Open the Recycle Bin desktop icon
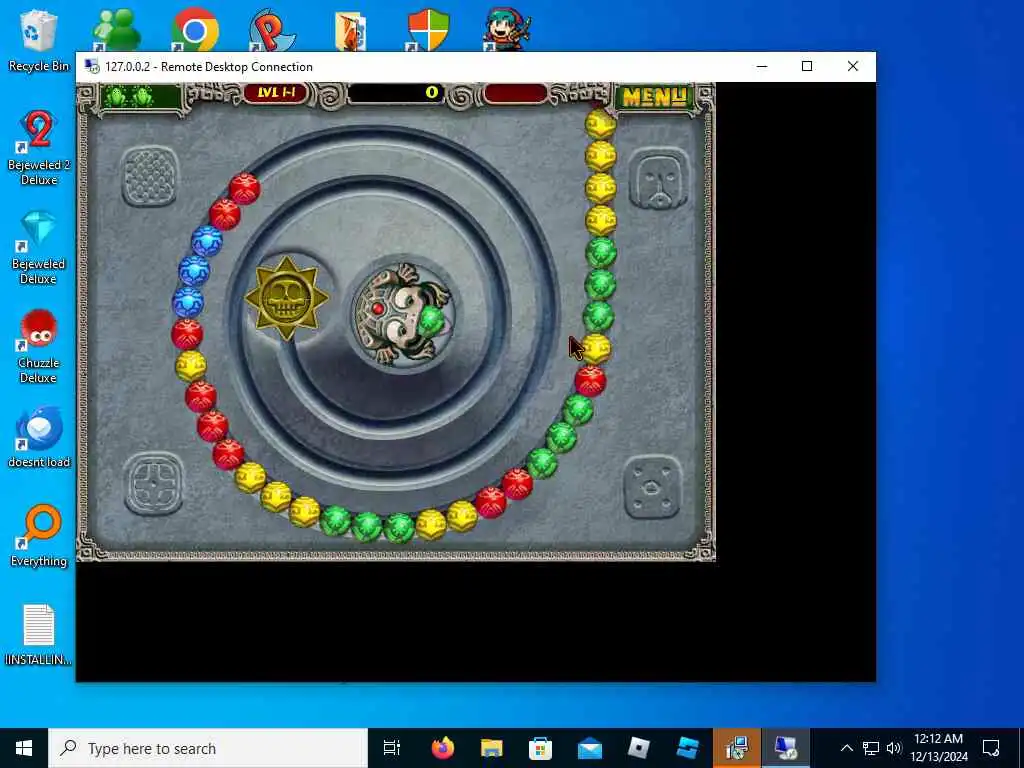 click(x=38, y=40)
